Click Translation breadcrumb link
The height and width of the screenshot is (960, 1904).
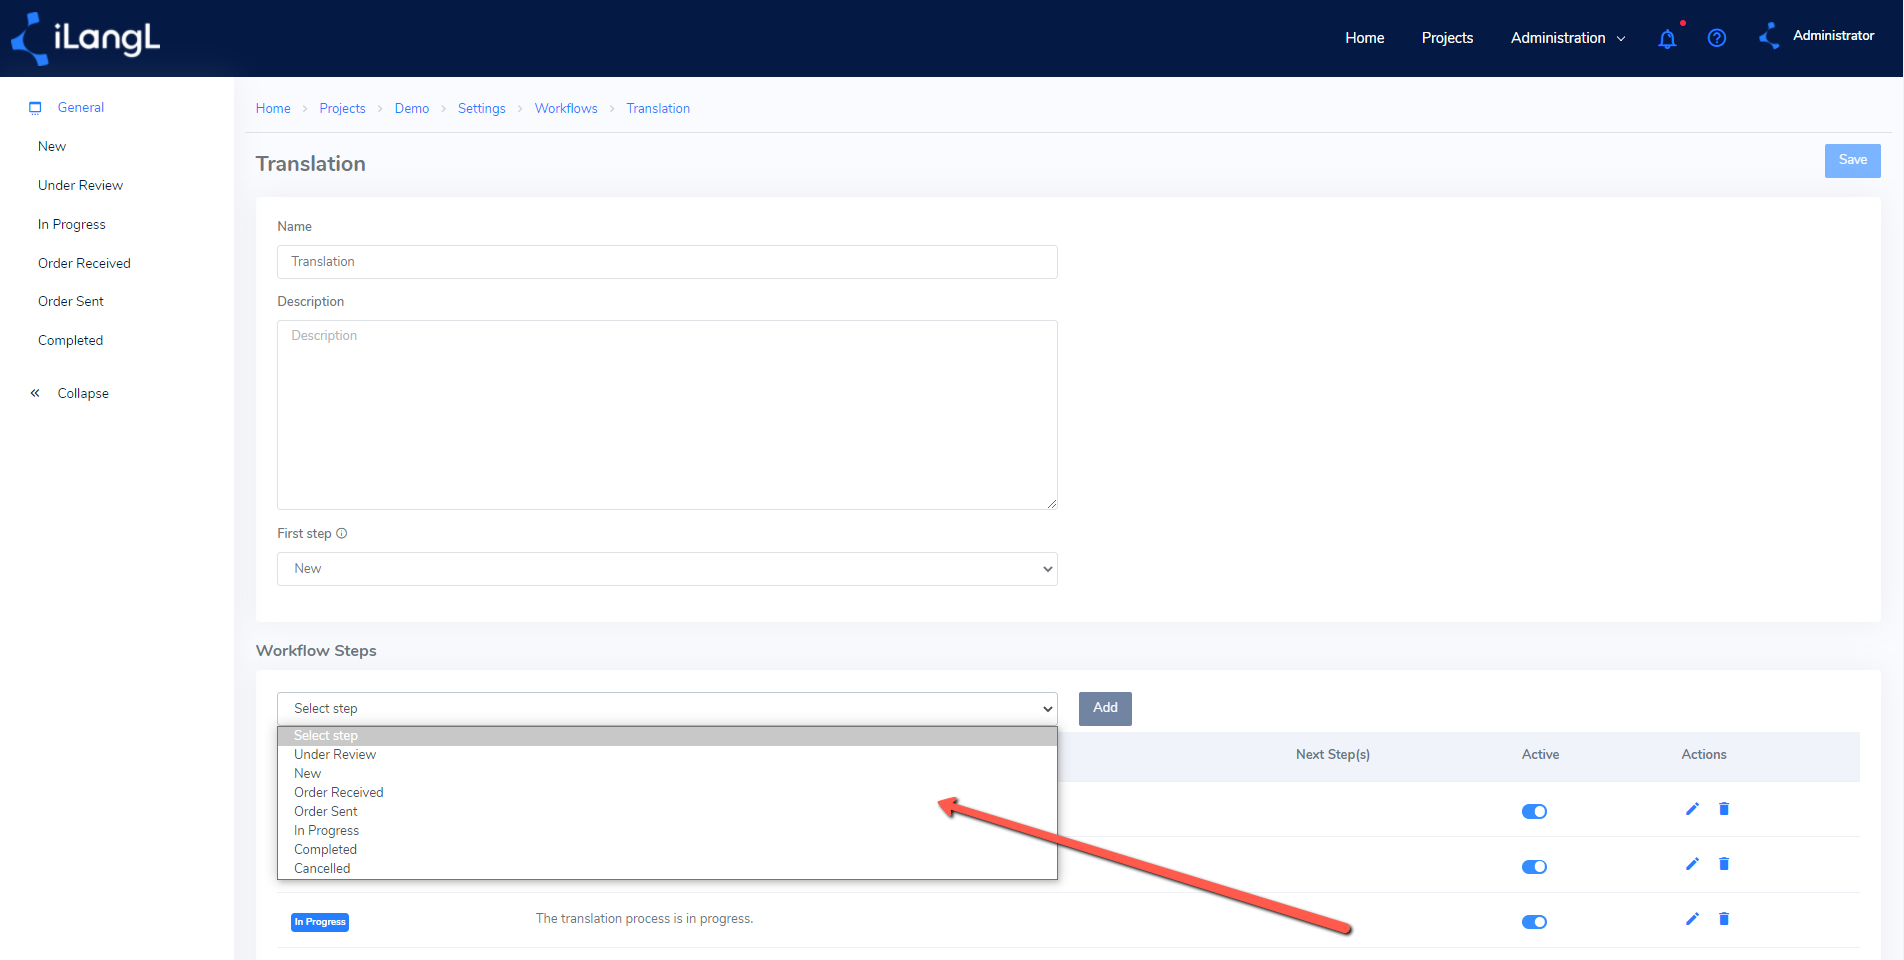pos(658,109)
